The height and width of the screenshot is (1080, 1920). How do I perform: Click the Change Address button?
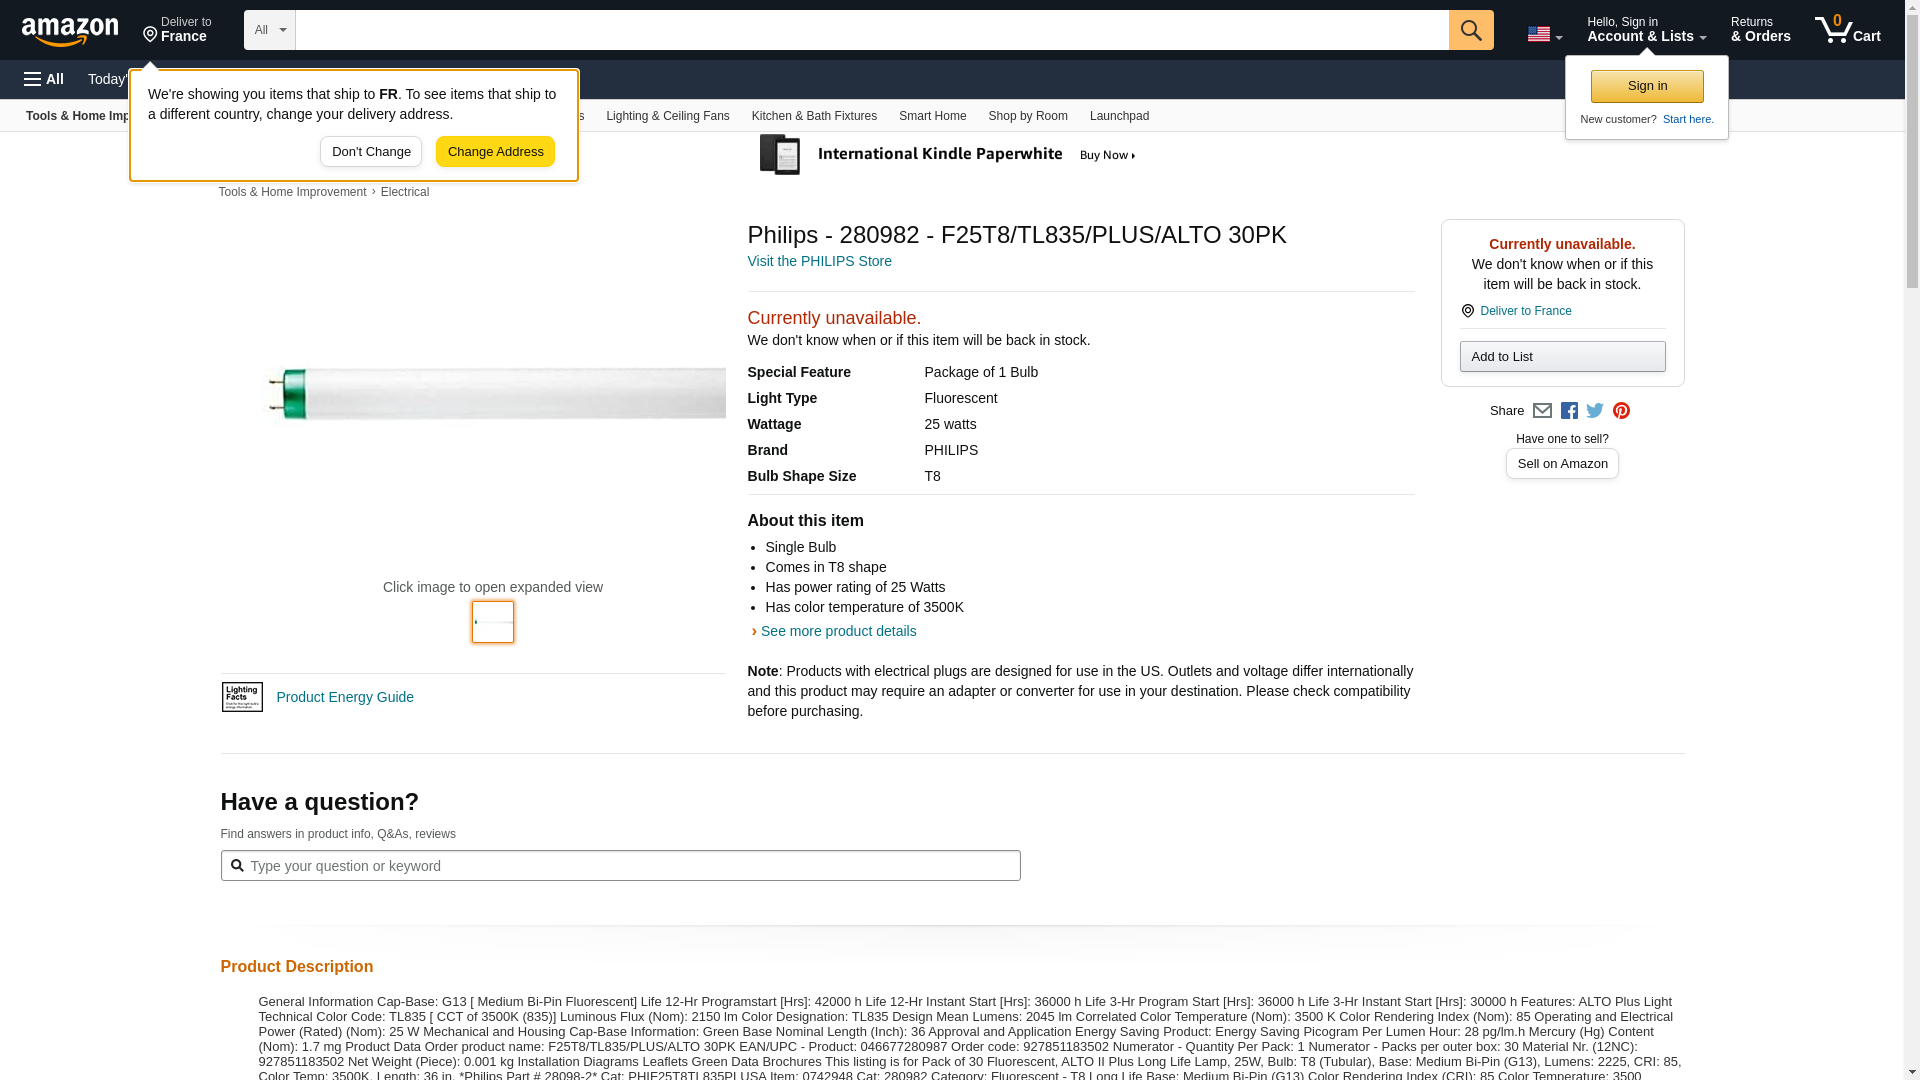(495, 152)
